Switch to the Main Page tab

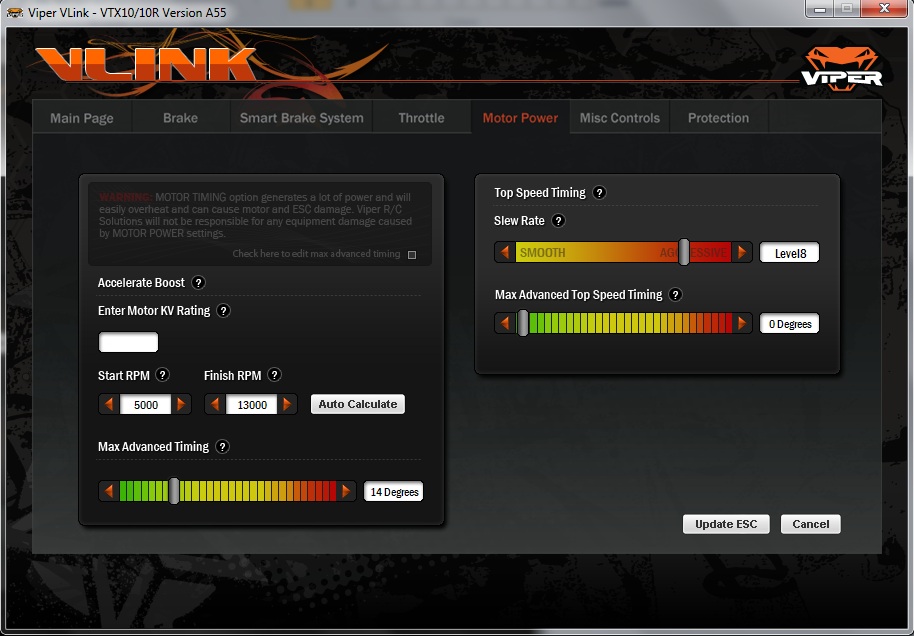tap(82, 118)
